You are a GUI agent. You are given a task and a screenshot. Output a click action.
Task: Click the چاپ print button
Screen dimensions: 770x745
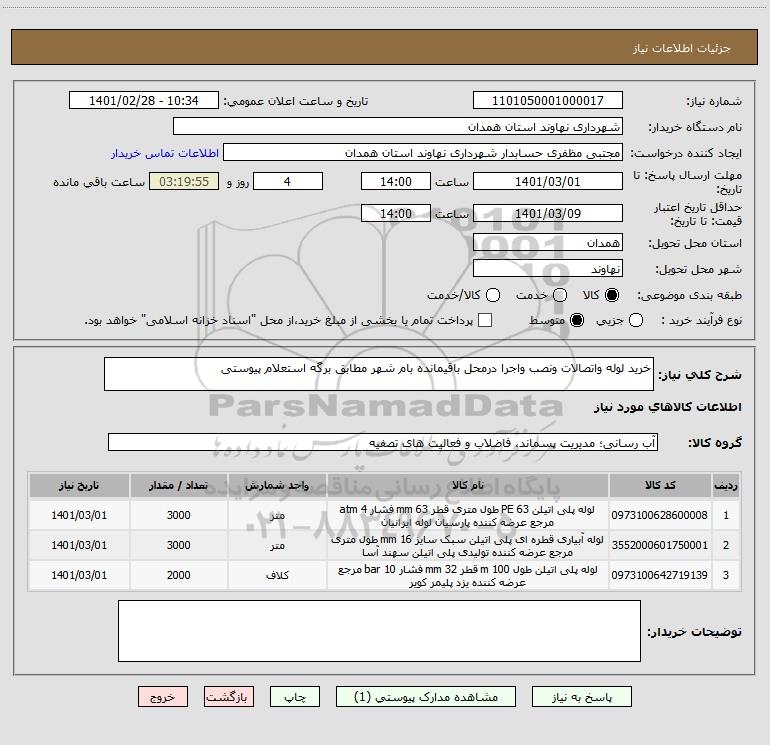click(295, 697)
